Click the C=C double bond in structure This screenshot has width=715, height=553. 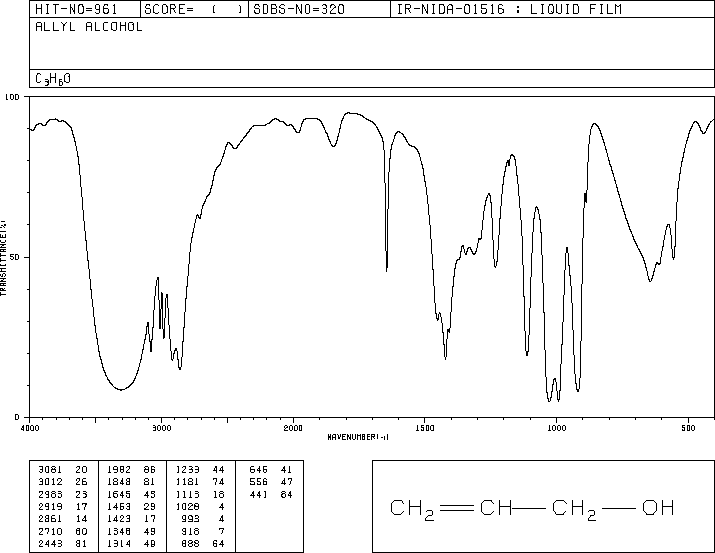click(x=456, y=507)
